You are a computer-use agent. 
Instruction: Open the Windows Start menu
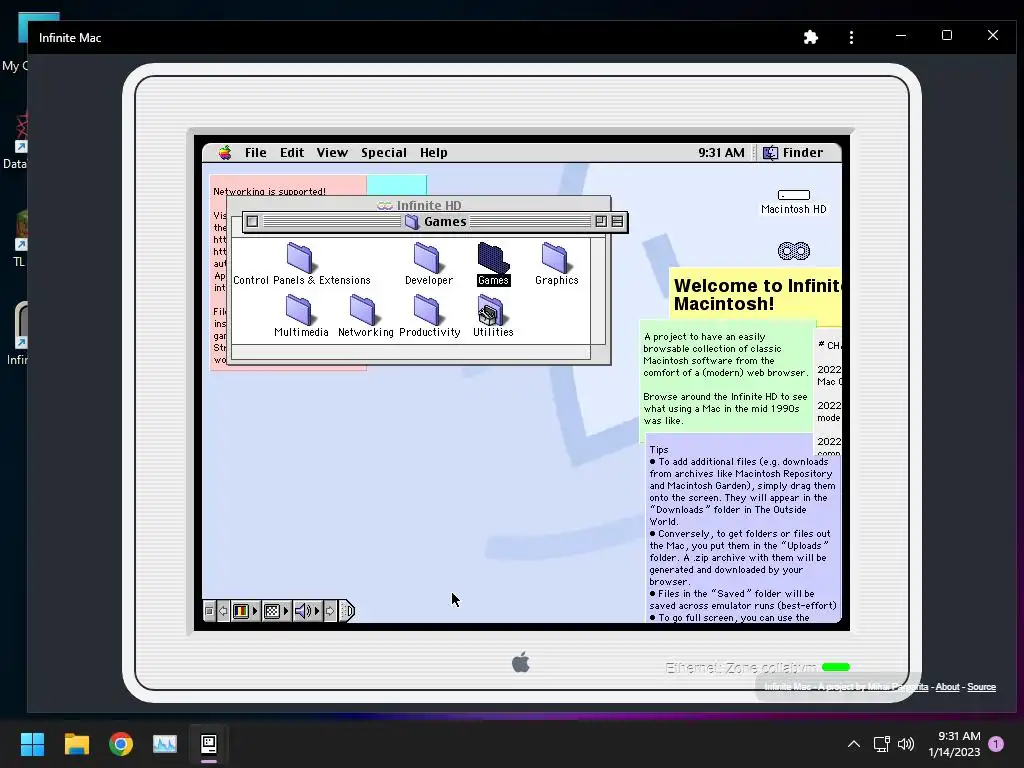32,744
